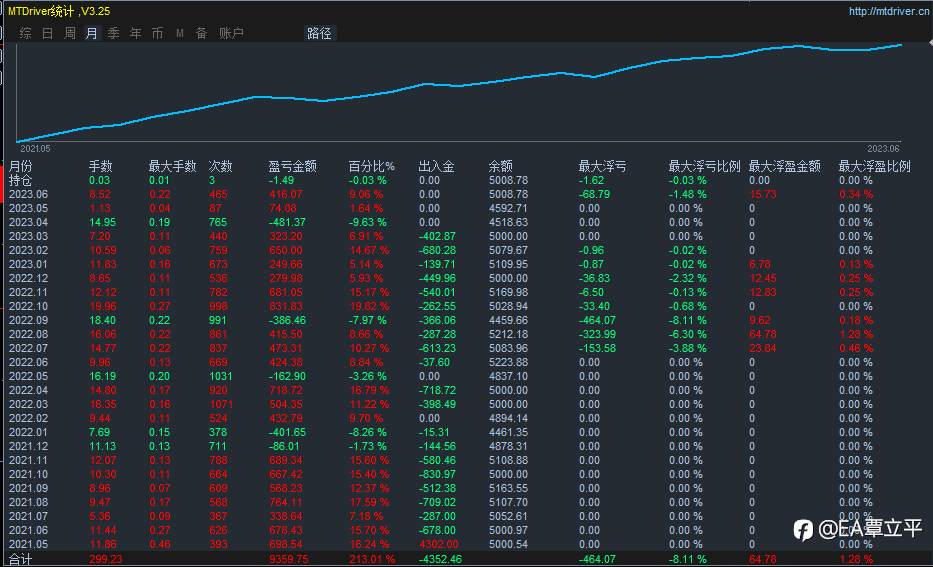Select the 币 currency tab
The image size is (933, 567).
click(x=157, y=33)
